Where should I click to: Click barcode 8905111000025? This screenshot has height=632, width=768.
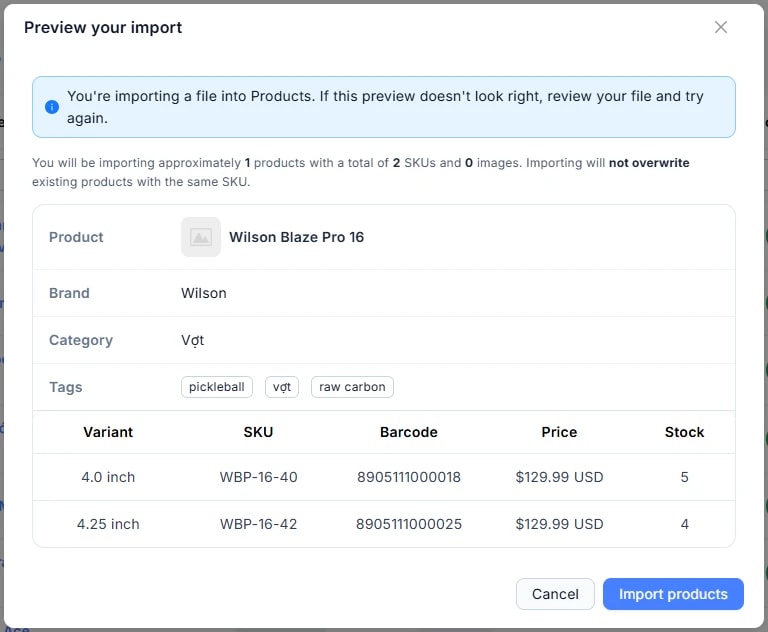pyautogui.click(x=408, y=524)
